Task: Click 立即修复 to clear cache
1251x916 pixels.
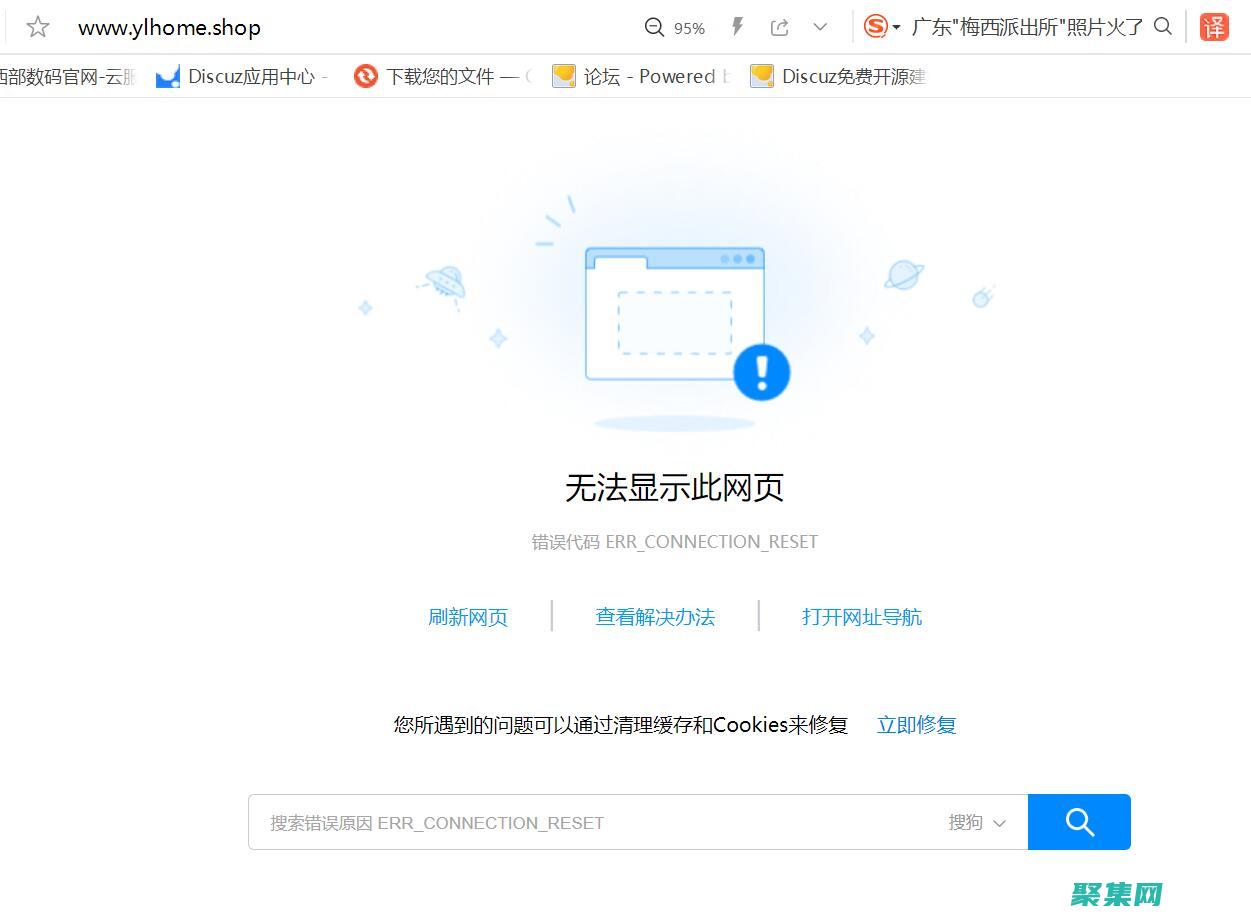Action: click(915, 724)
